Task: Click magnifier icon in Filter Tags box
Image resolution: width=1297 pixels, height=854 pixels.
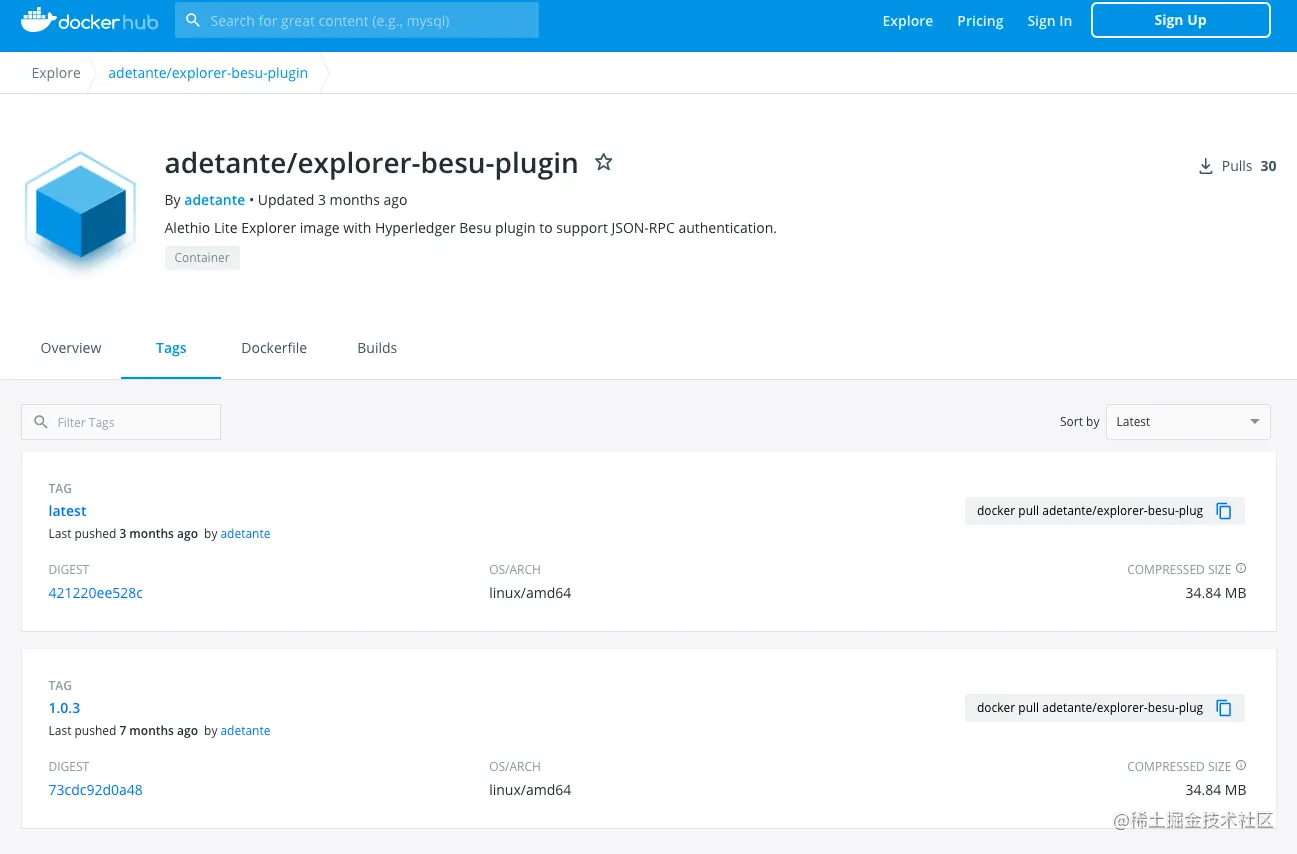Action: pos(41,422)
